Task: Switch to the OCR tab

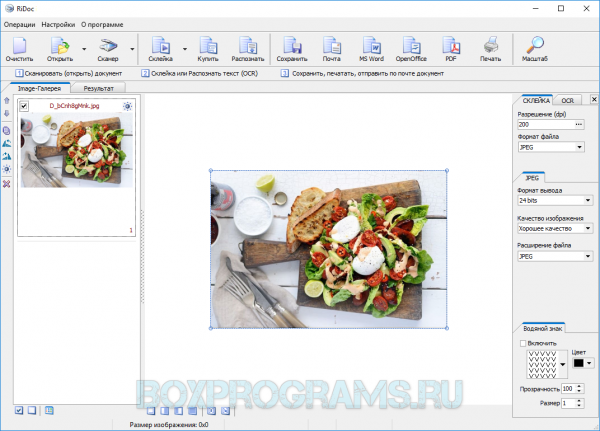Action: [x=567, y=100]
